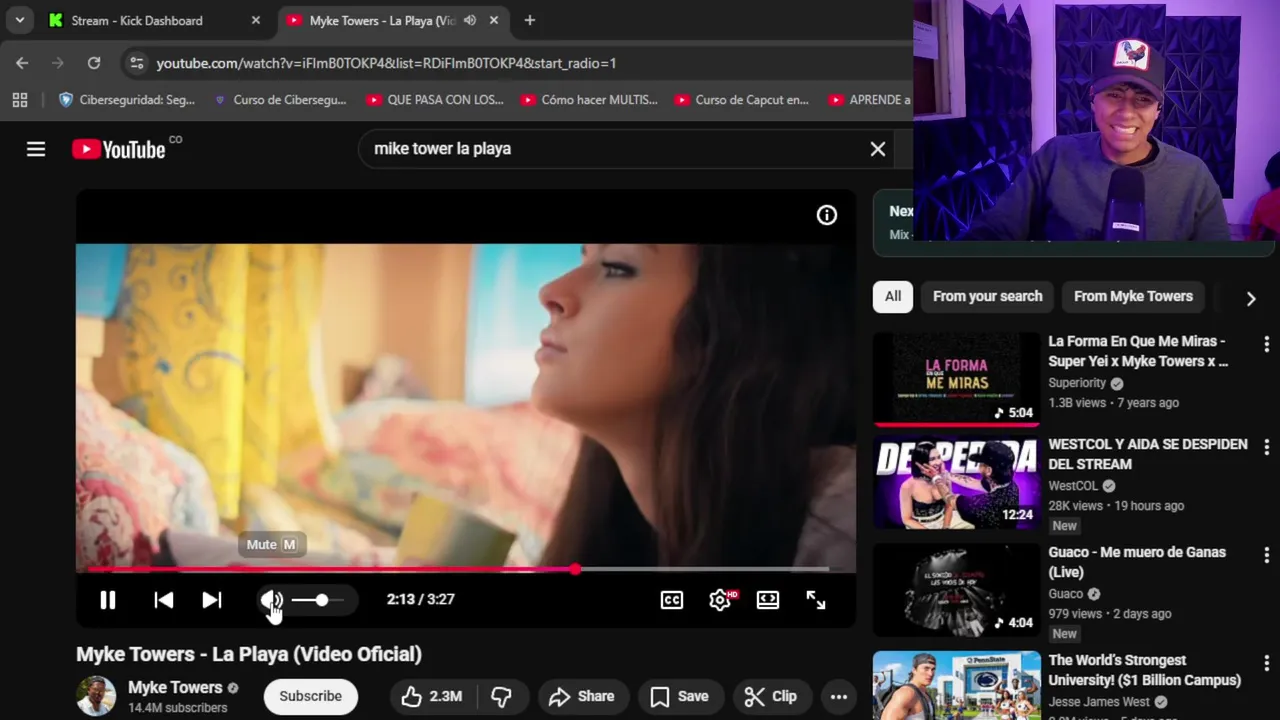Close the Kick Dashboard tab
Image resolution: width=1280 pixels, height=720 pixels.
pos(256,20)
